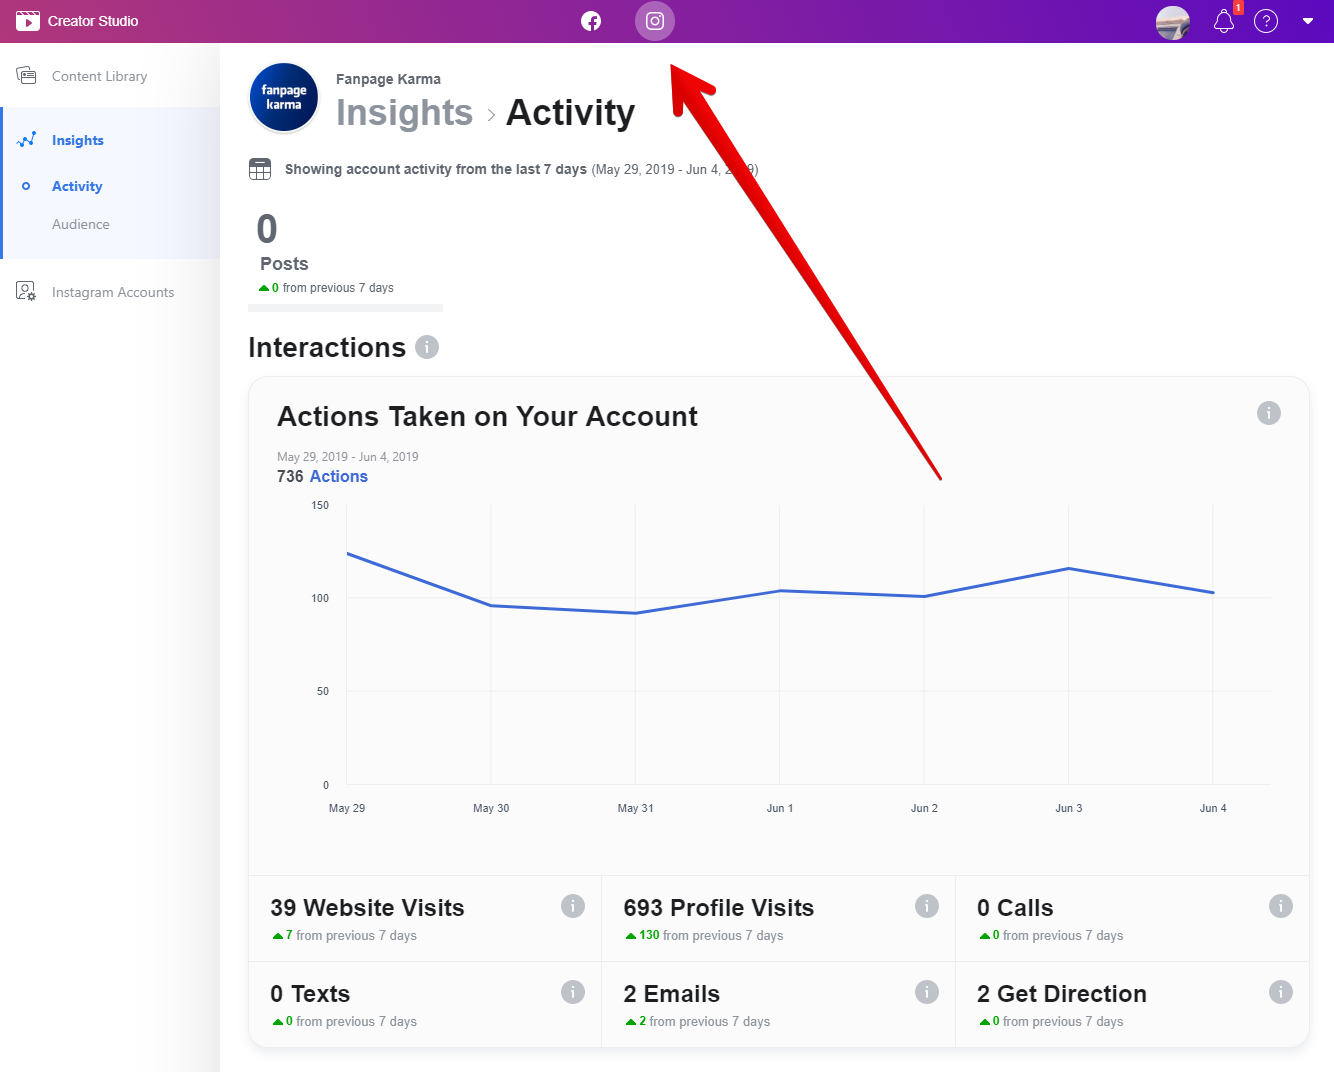Show info for Profile Visits
This screenshot has height=1072, width=1334.
pyautogui.click(x=927, y=906)
